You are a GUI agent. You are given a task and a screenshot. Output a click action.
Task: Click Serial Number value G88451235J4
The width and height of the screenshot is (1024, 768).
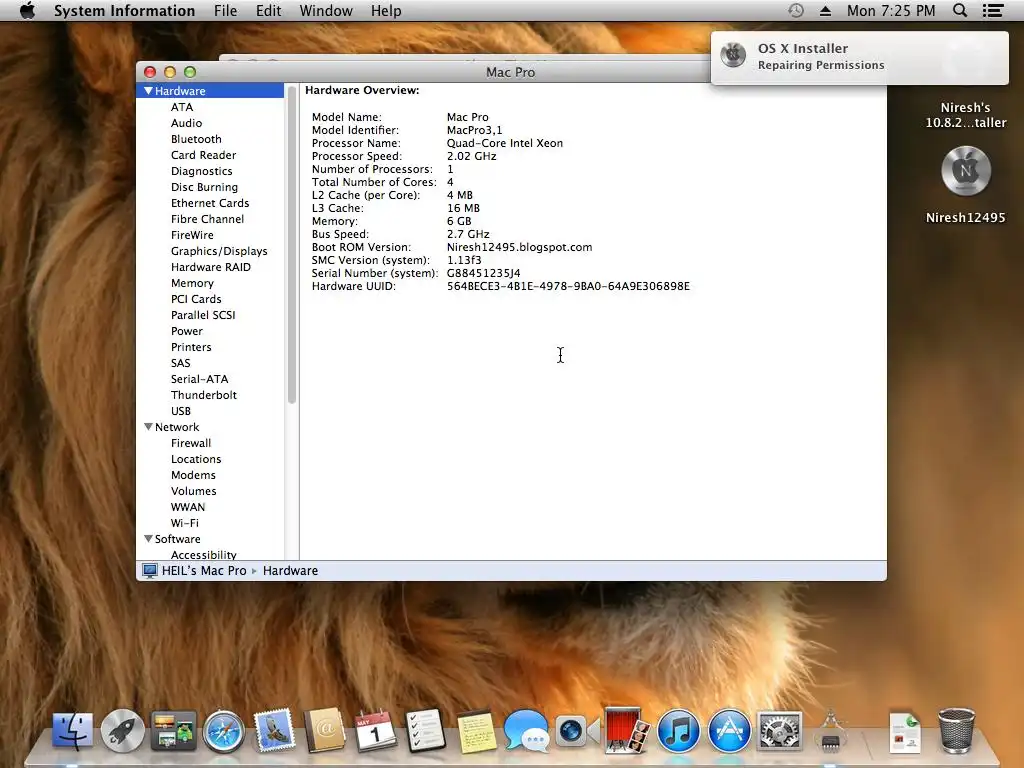tap(483, 273)
